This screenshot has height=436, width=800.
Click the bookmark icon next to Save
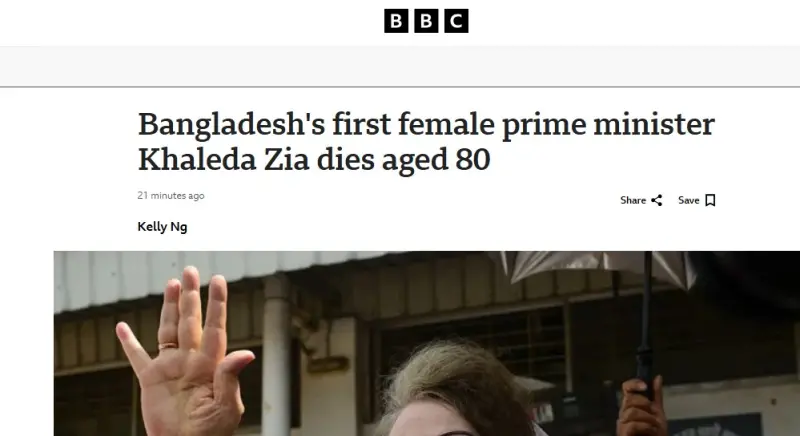click(710, 200)
